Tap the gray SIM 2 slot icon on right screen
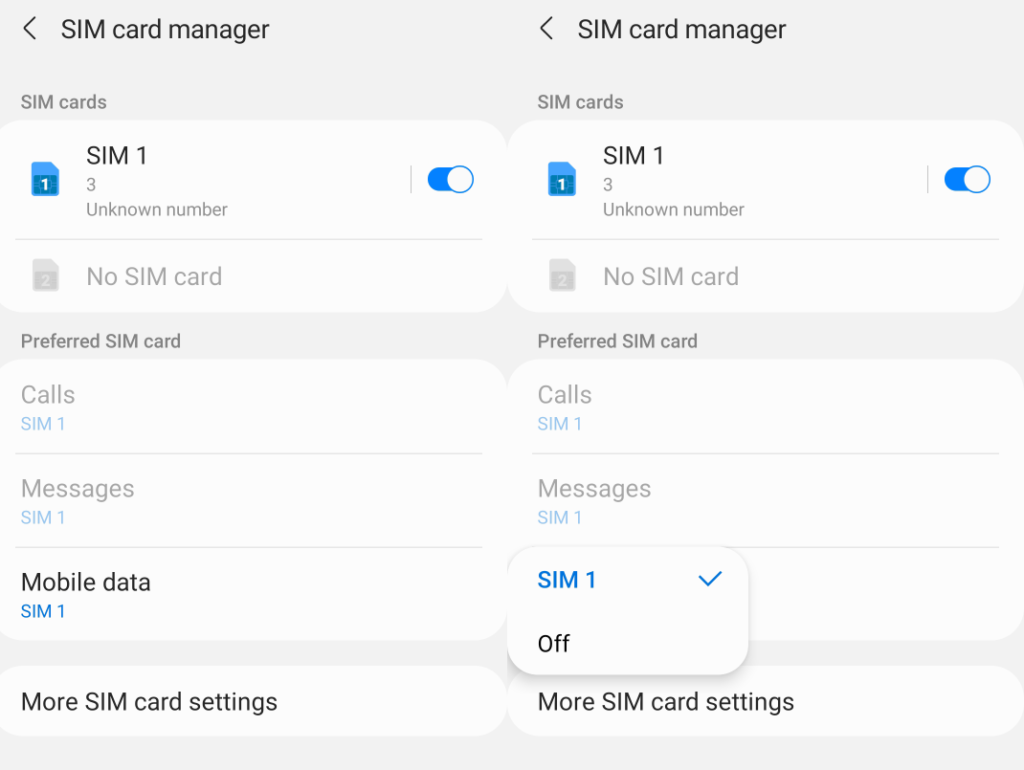This screenshot has height=770, width=1024. (562, 275)
